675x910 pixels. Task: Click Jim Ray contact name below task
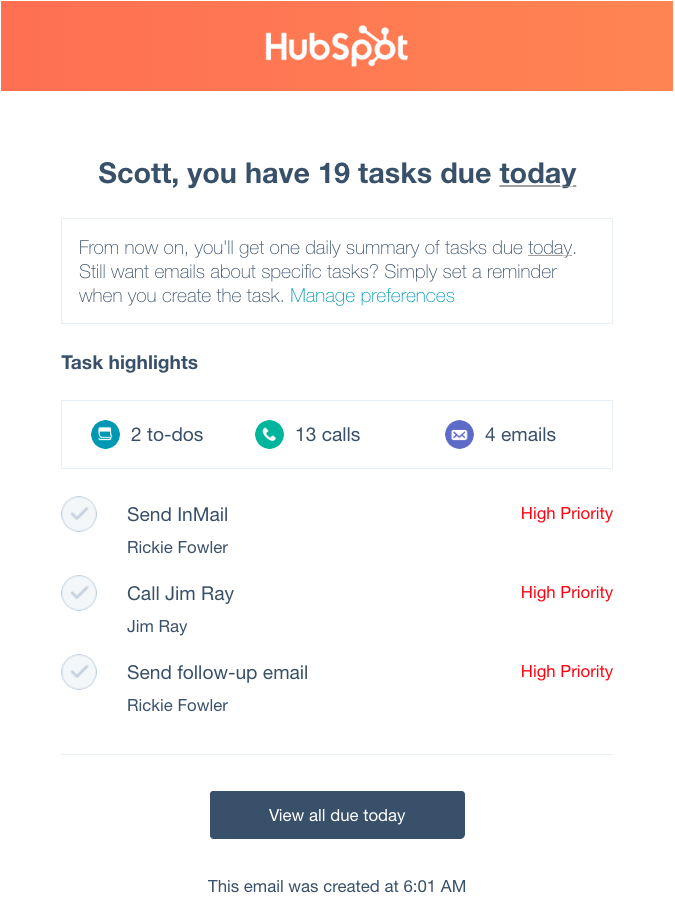[x=157, y=626]
